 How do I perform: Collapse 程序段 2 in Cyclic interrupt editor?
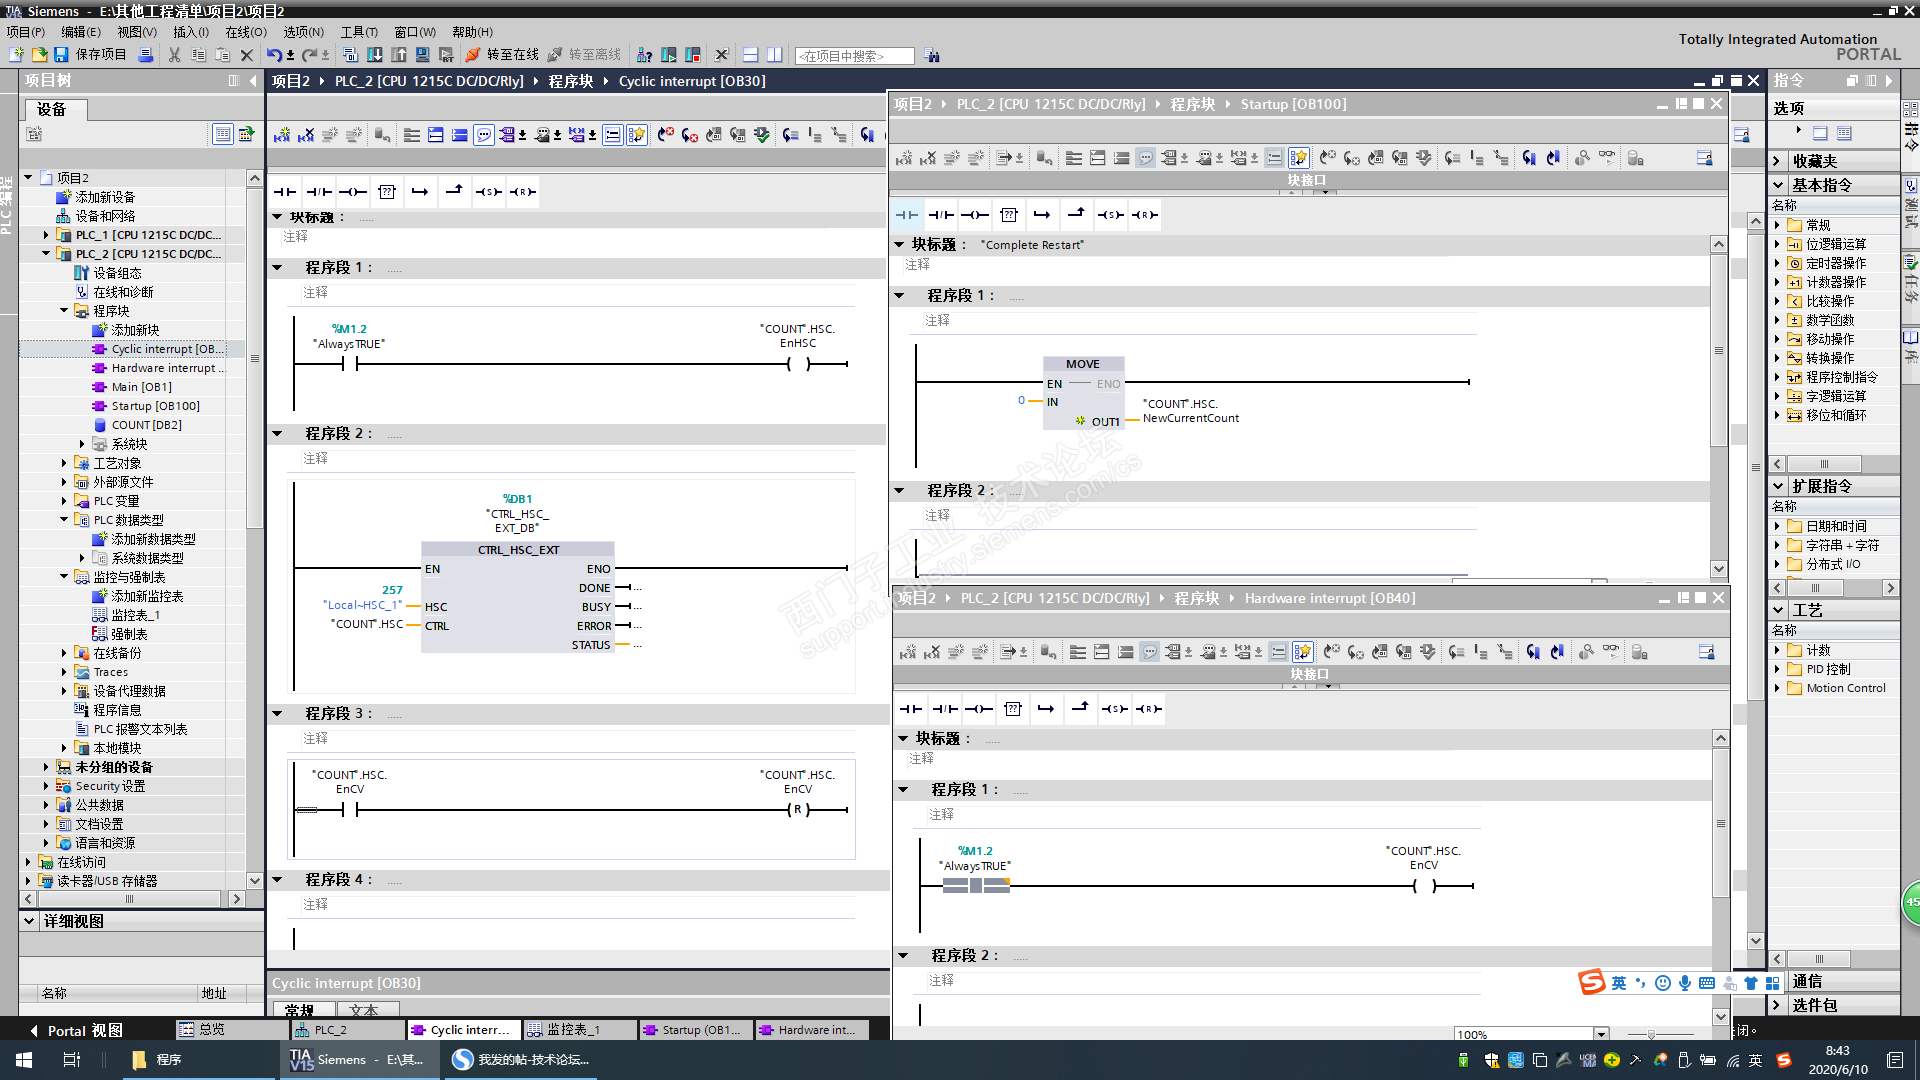tap(278, 433)
